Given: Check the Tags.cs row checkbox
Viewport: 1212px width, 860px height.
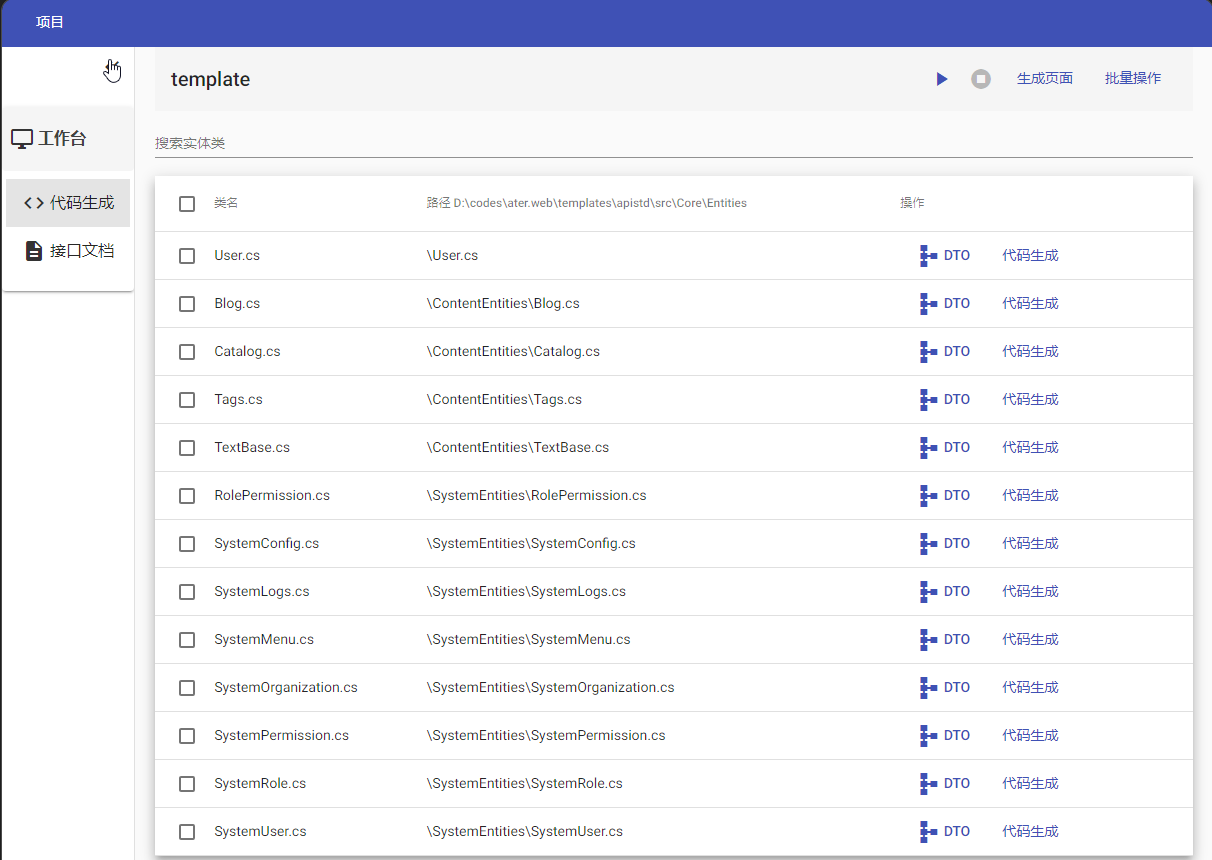Looking at the screenshot, I should (x=187, y=400).
